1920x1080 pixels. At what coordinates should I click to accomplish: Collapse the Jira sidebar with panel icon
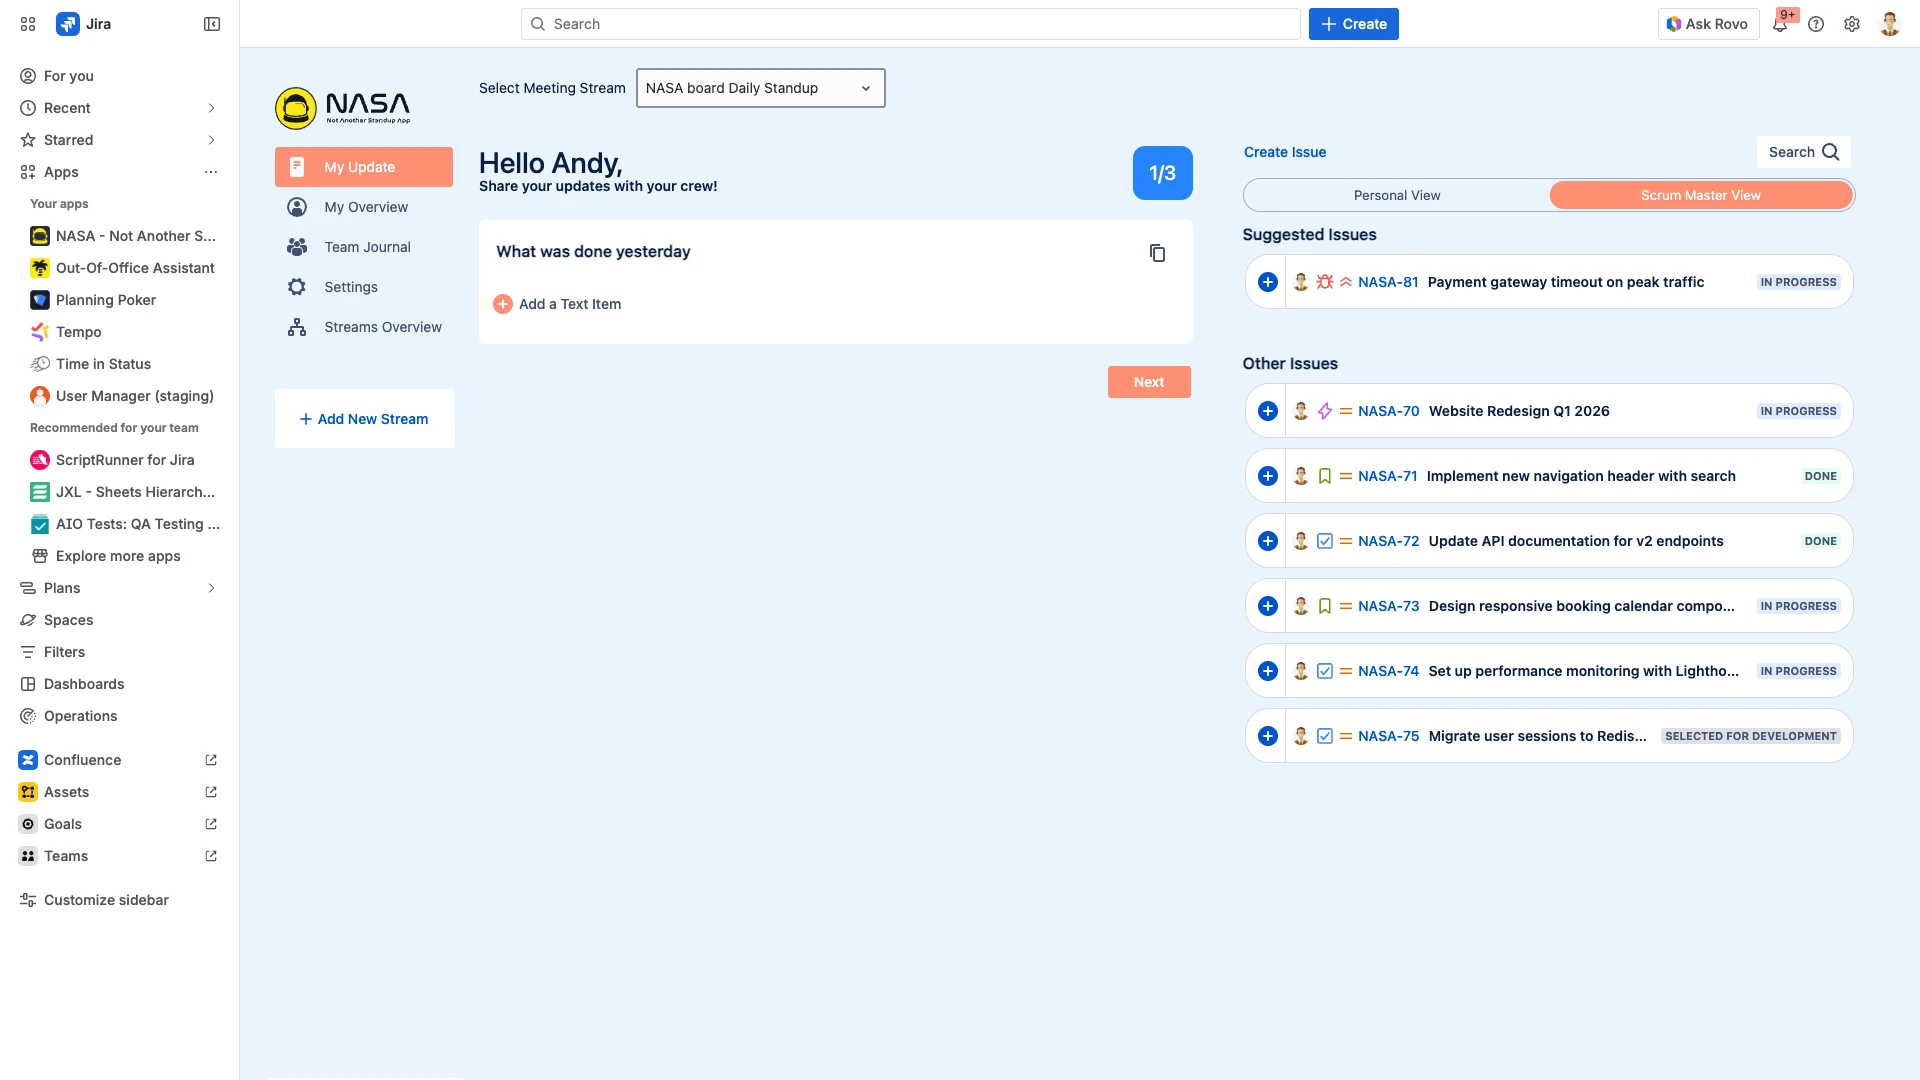pyautogui.click(x=212, y=24)
